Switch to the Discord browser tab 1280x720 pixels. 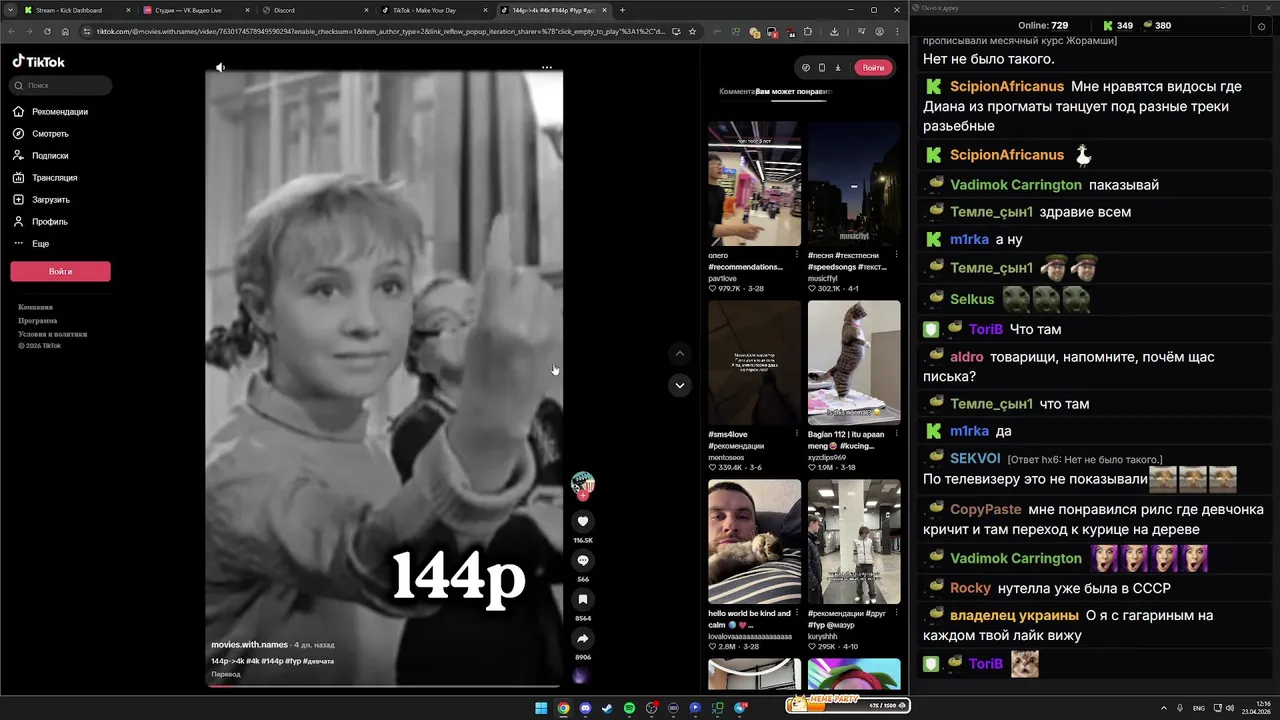pos(317,10)
